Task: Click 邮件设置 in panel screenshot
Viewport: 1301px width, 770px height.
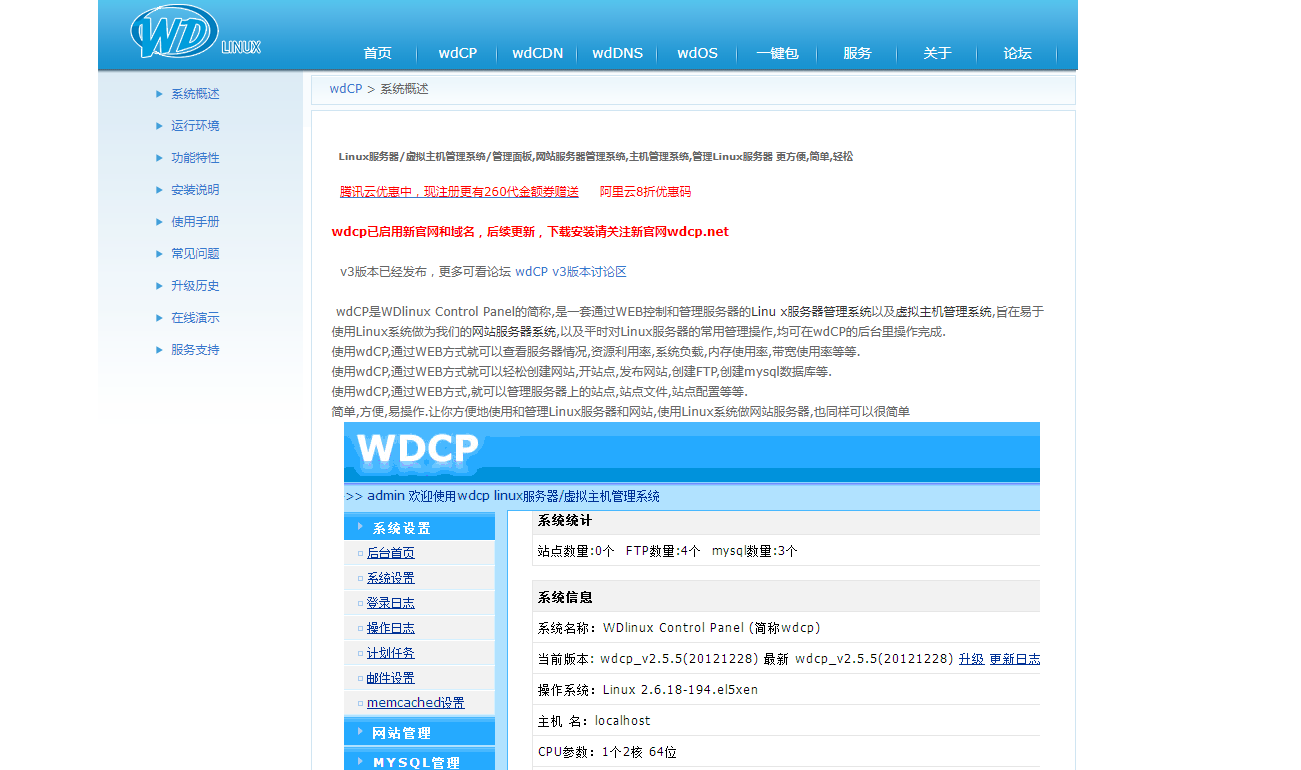Action: [x=390, y=678]
